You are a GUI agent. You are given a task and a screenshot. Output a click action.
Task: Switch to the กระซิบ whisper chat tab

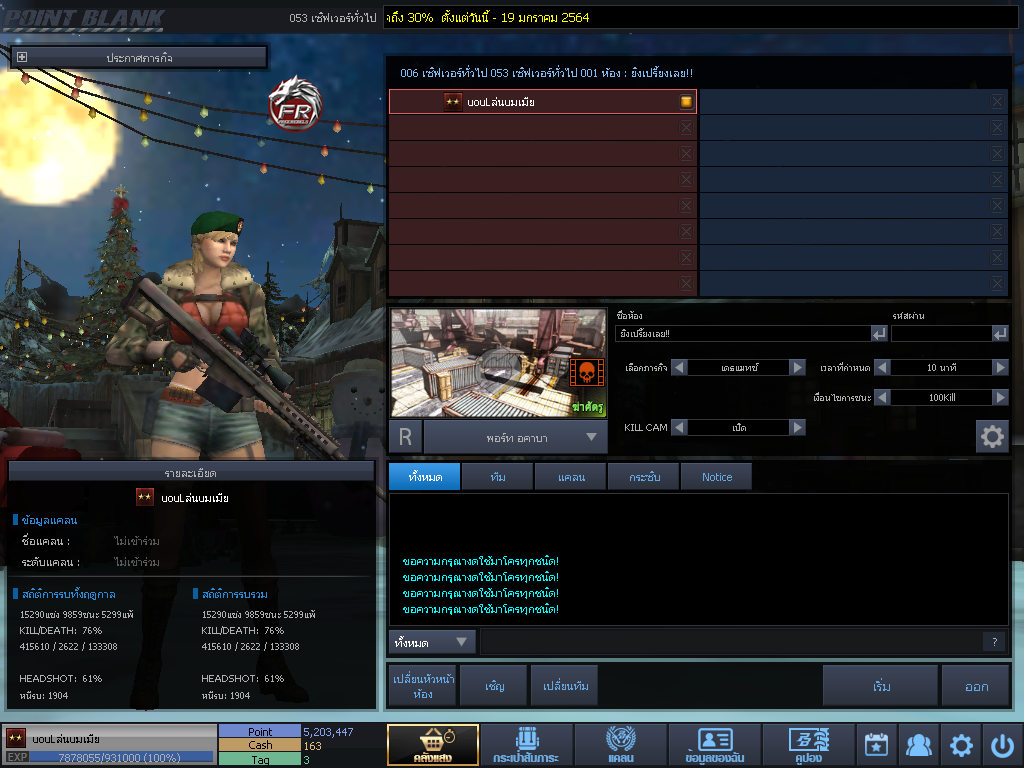(644, 477)
